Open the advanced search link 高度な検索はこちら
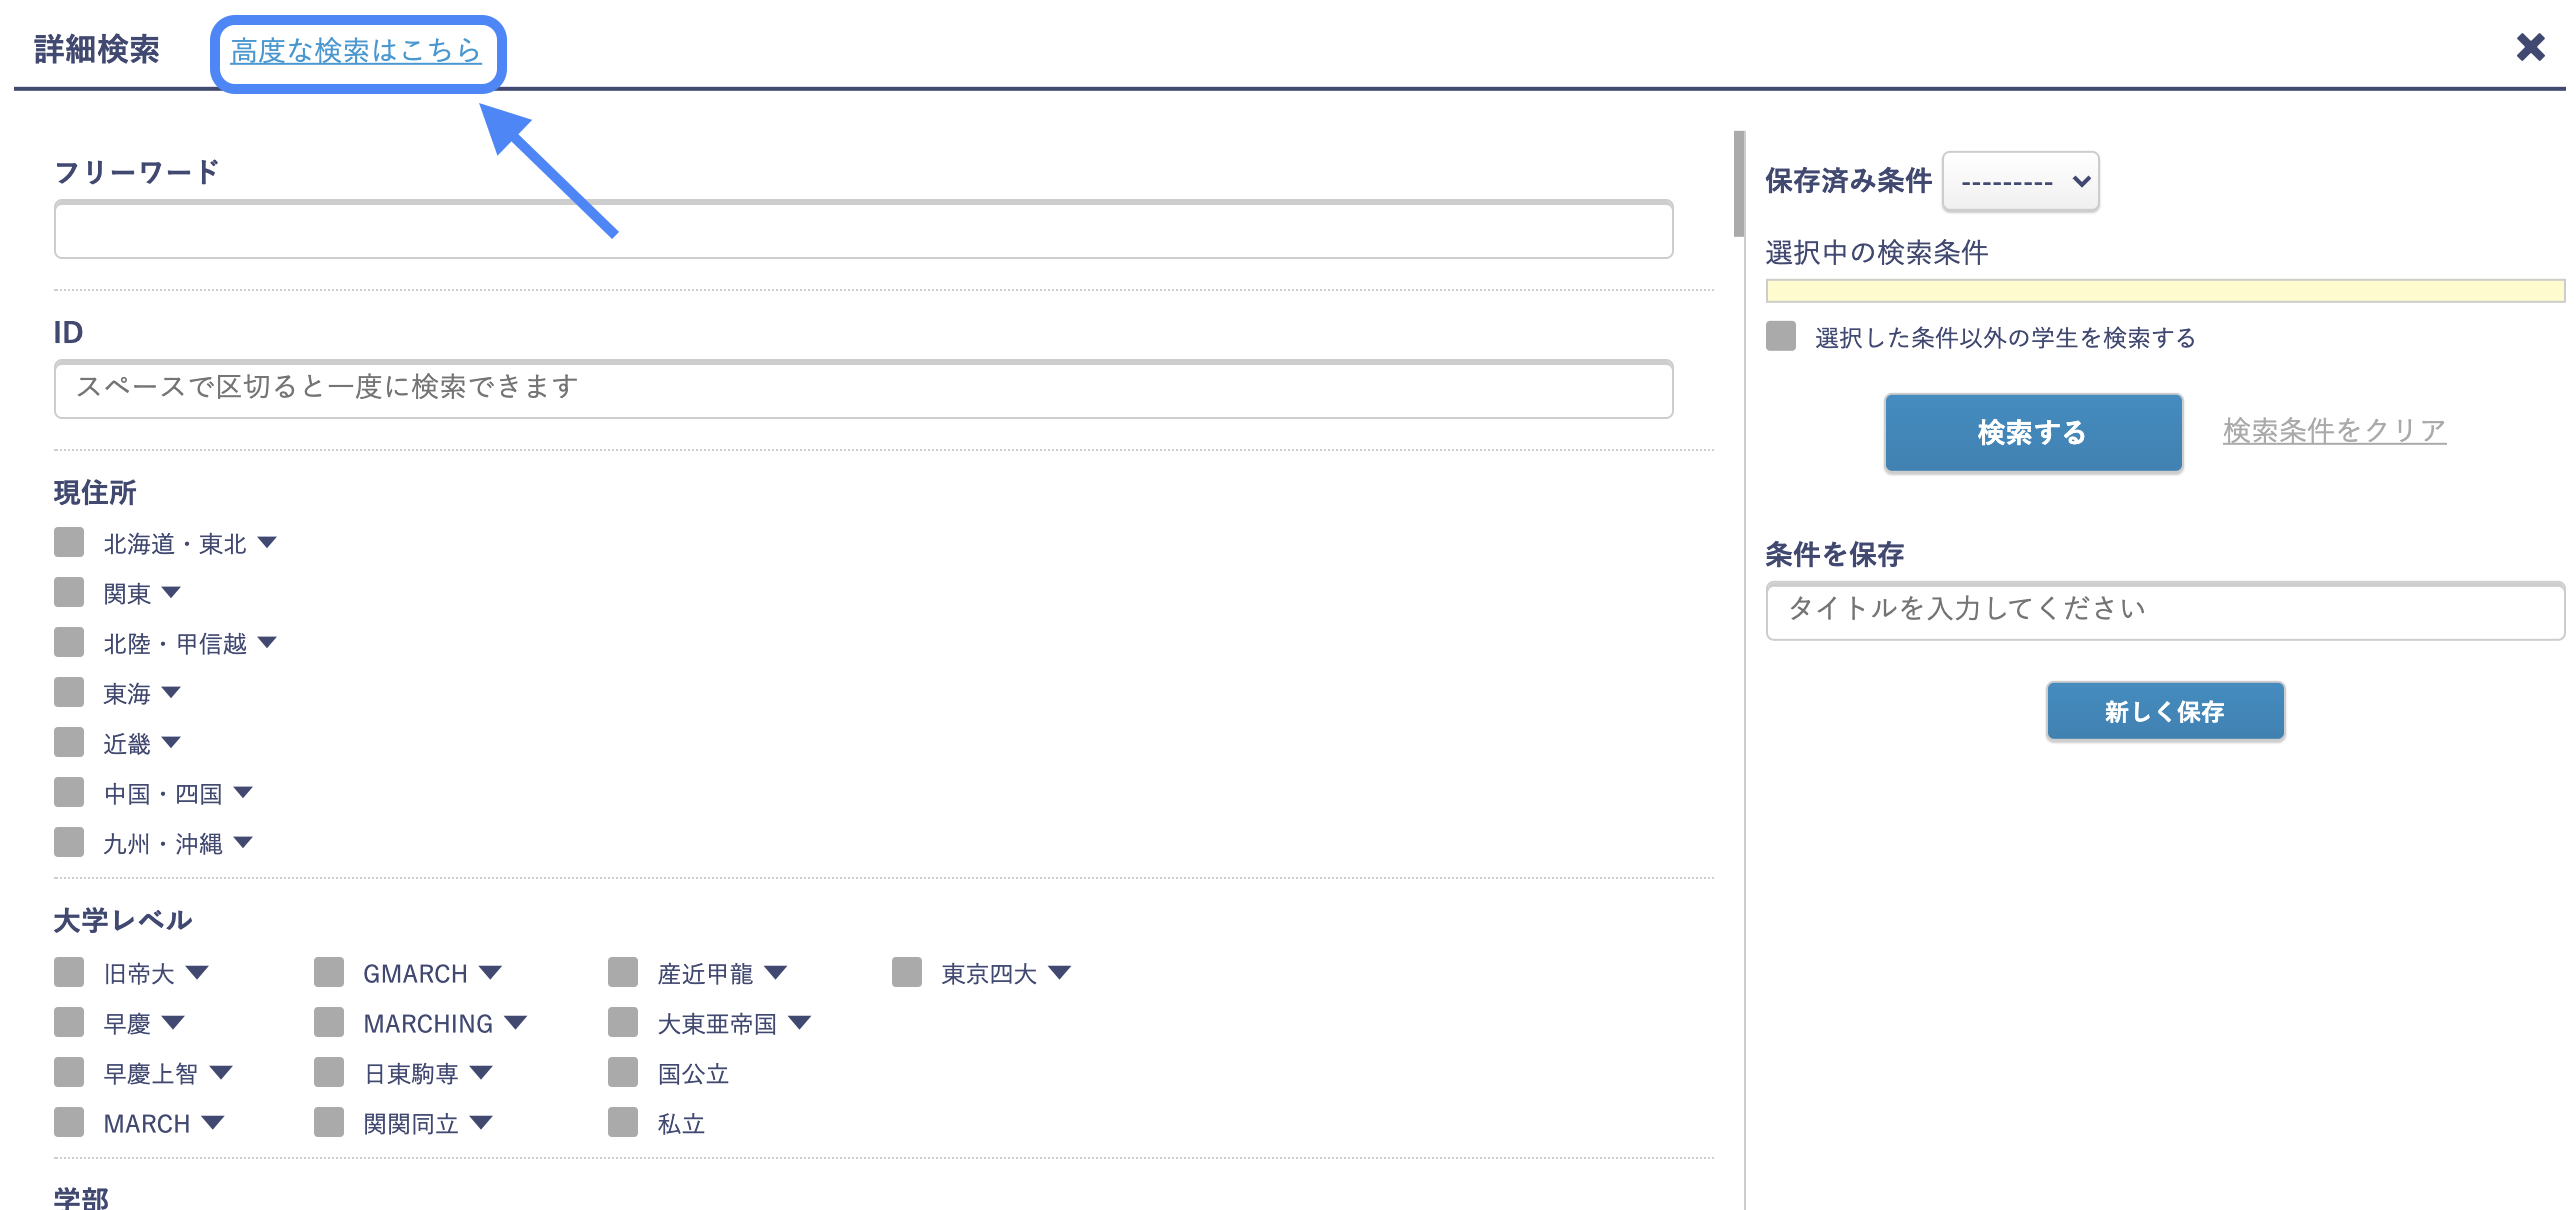Viewport: 2574px width, 1210px height. coord(356,53)
